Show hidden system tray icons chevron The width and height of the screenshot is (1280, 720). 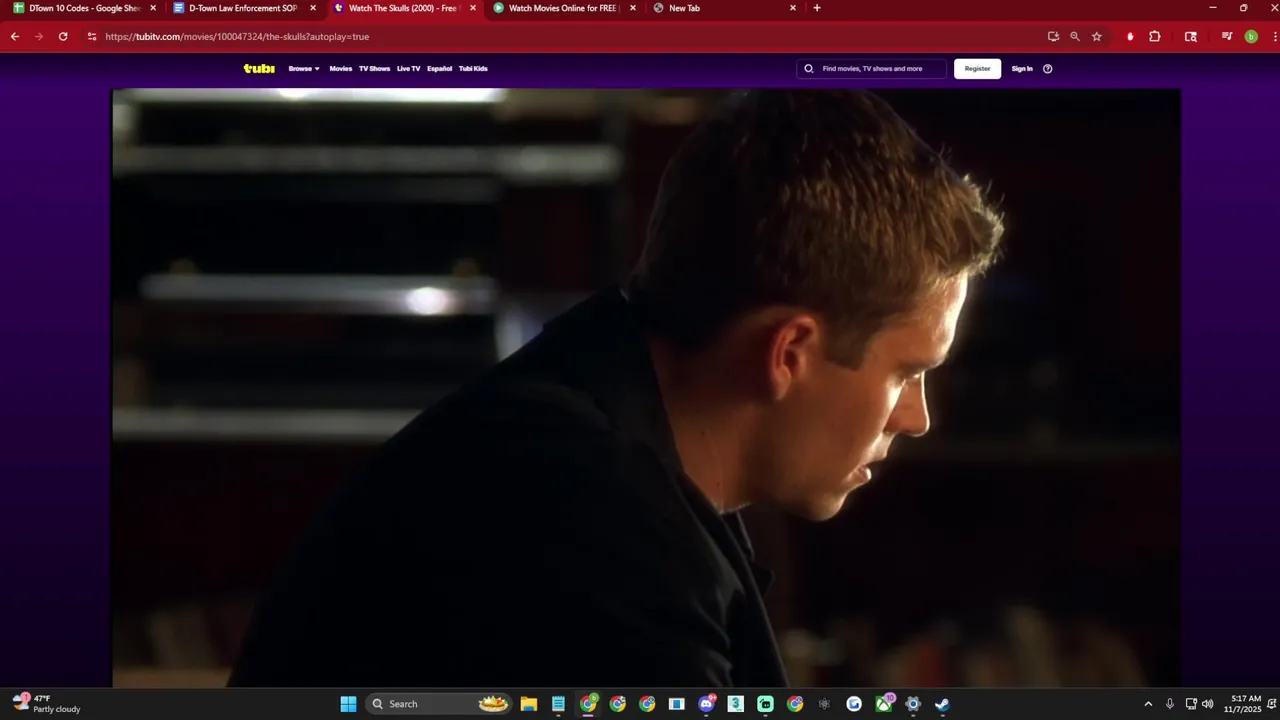click(1148, 704)
